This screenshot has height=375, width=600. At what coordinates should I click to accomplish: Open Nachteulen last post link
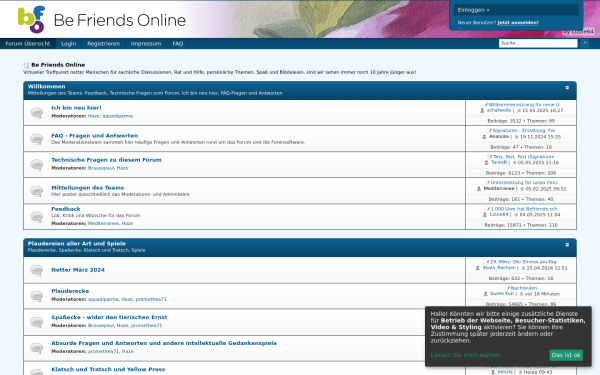(x=524, y=288)
